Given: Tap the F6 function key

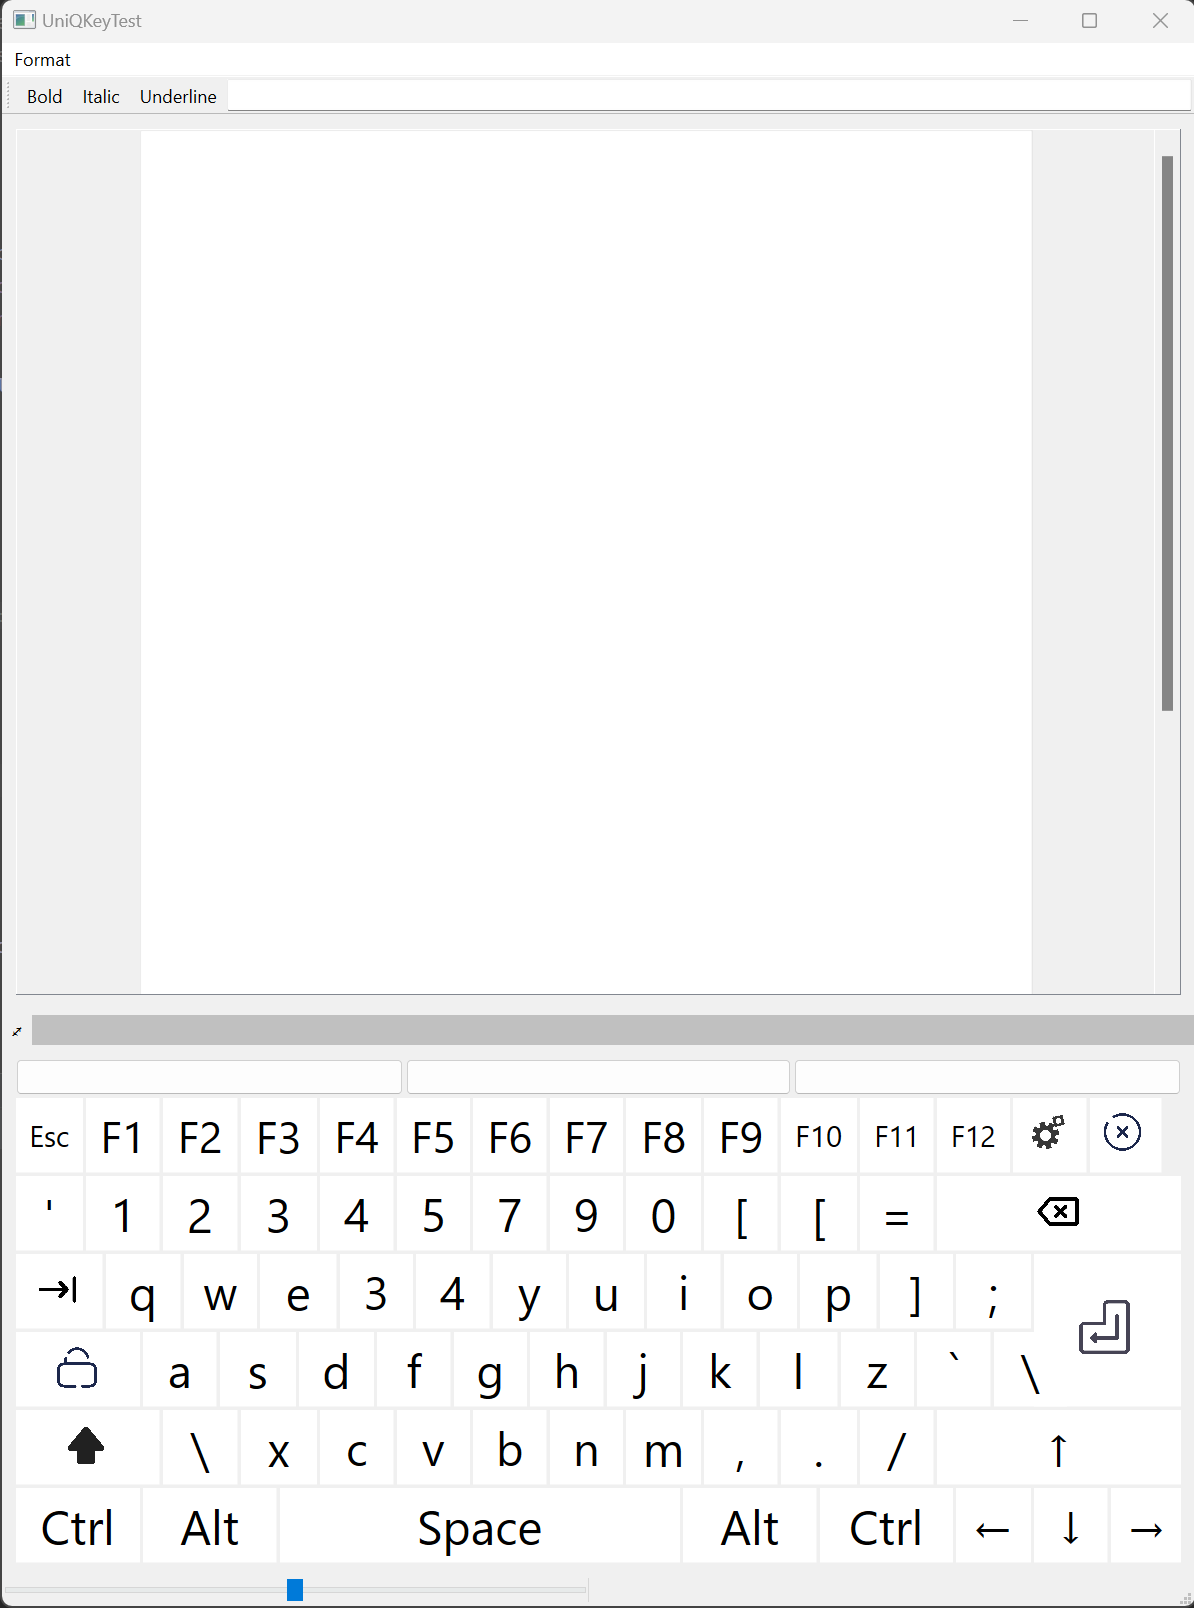Looking at the screenshot, I should 510,1136.
